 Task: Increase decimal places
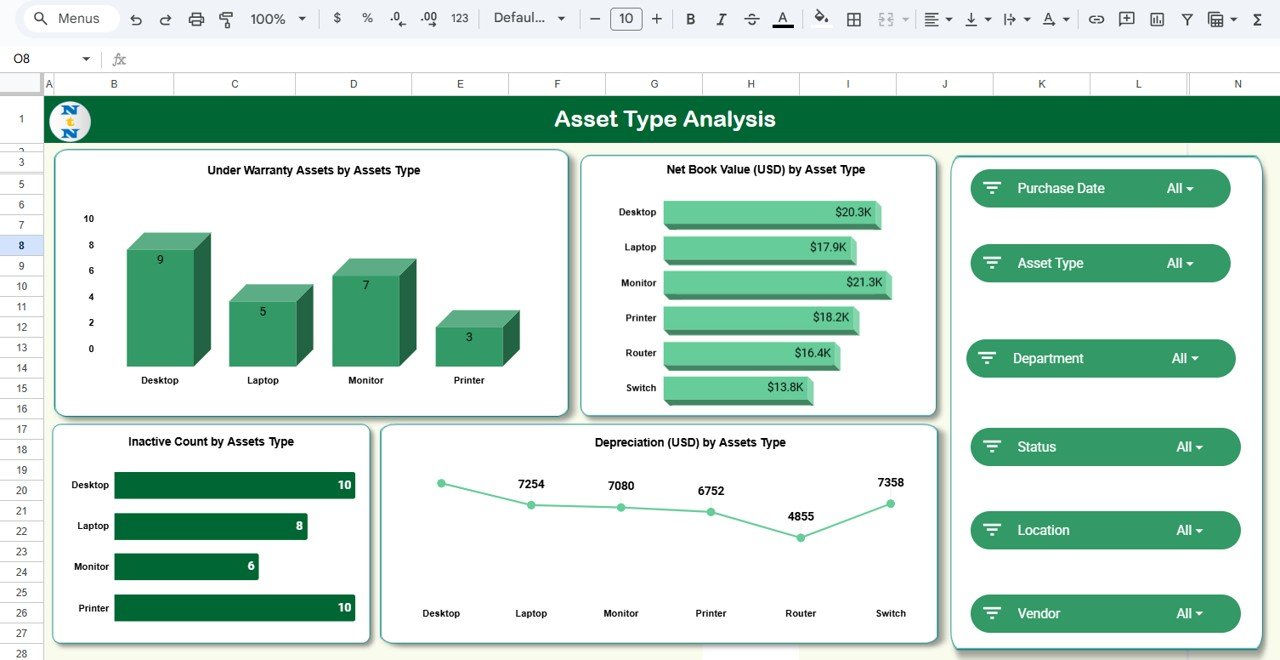pyautogui.click(x=427, y=18)
